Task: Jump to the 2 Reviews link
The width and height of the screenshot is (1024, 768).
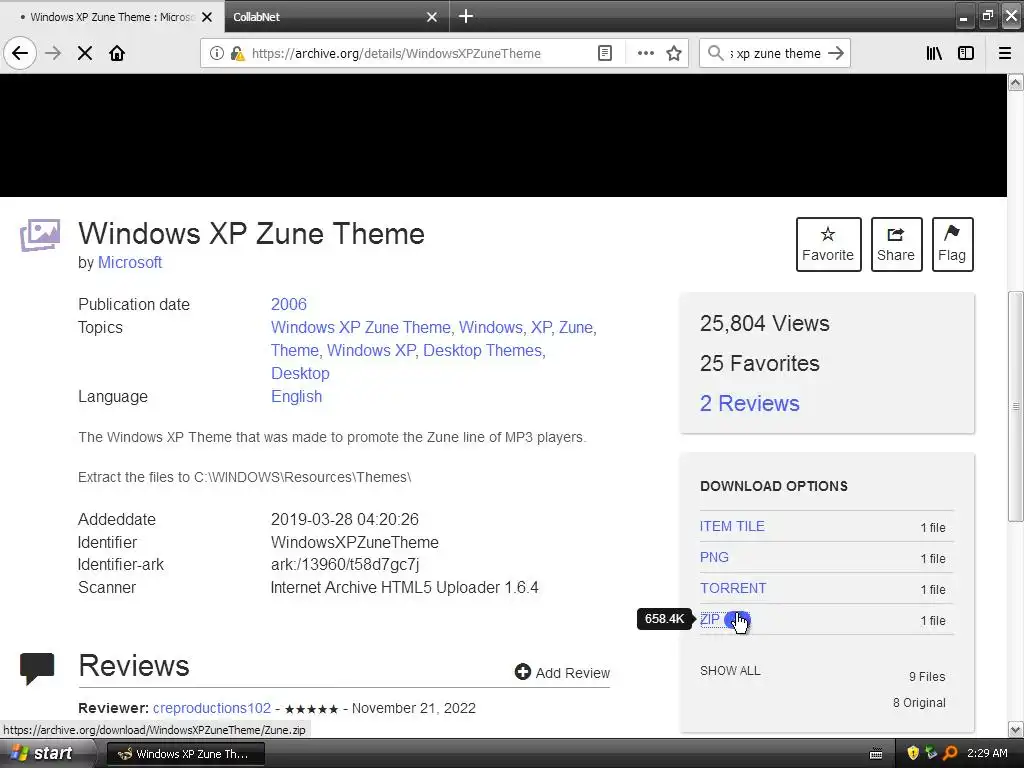Action: pyautogui.click(x=750, y=403)
